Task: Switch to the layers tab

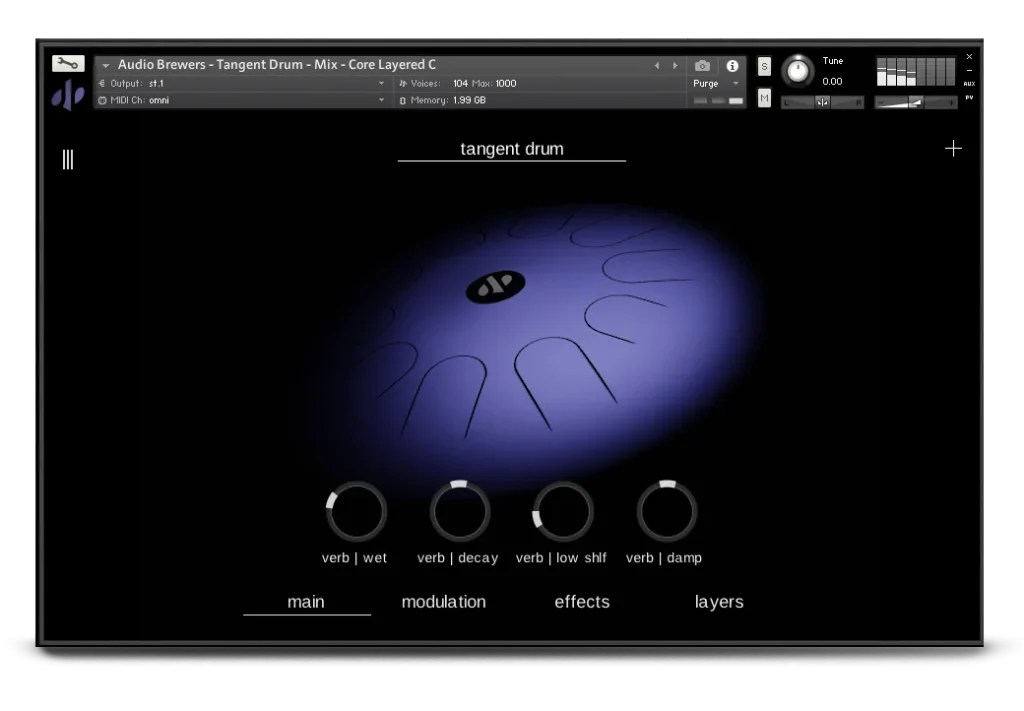Action: (x=719, y=602)
